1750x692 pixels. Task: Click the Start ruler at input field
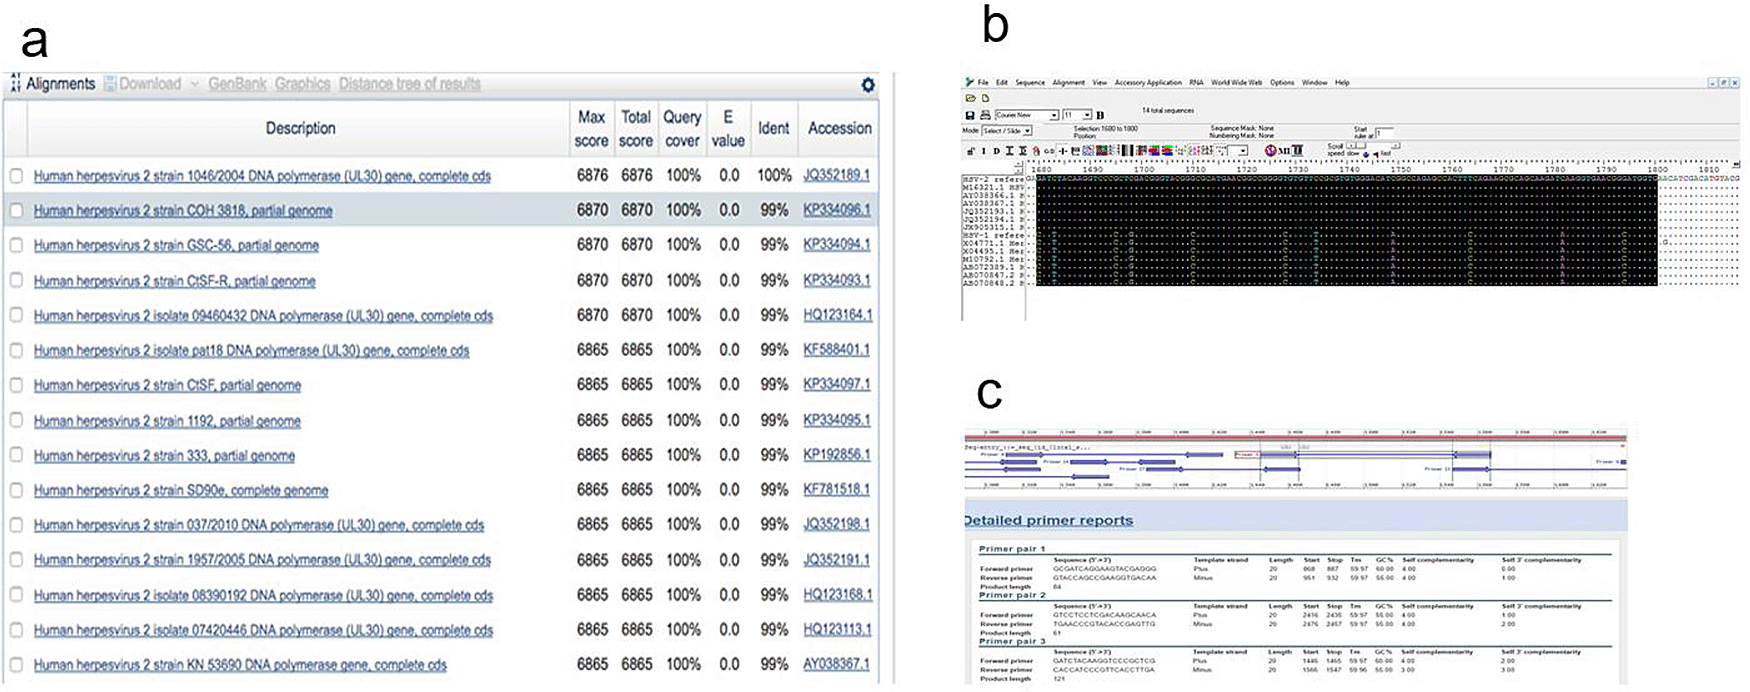(x=1384, y=132)
